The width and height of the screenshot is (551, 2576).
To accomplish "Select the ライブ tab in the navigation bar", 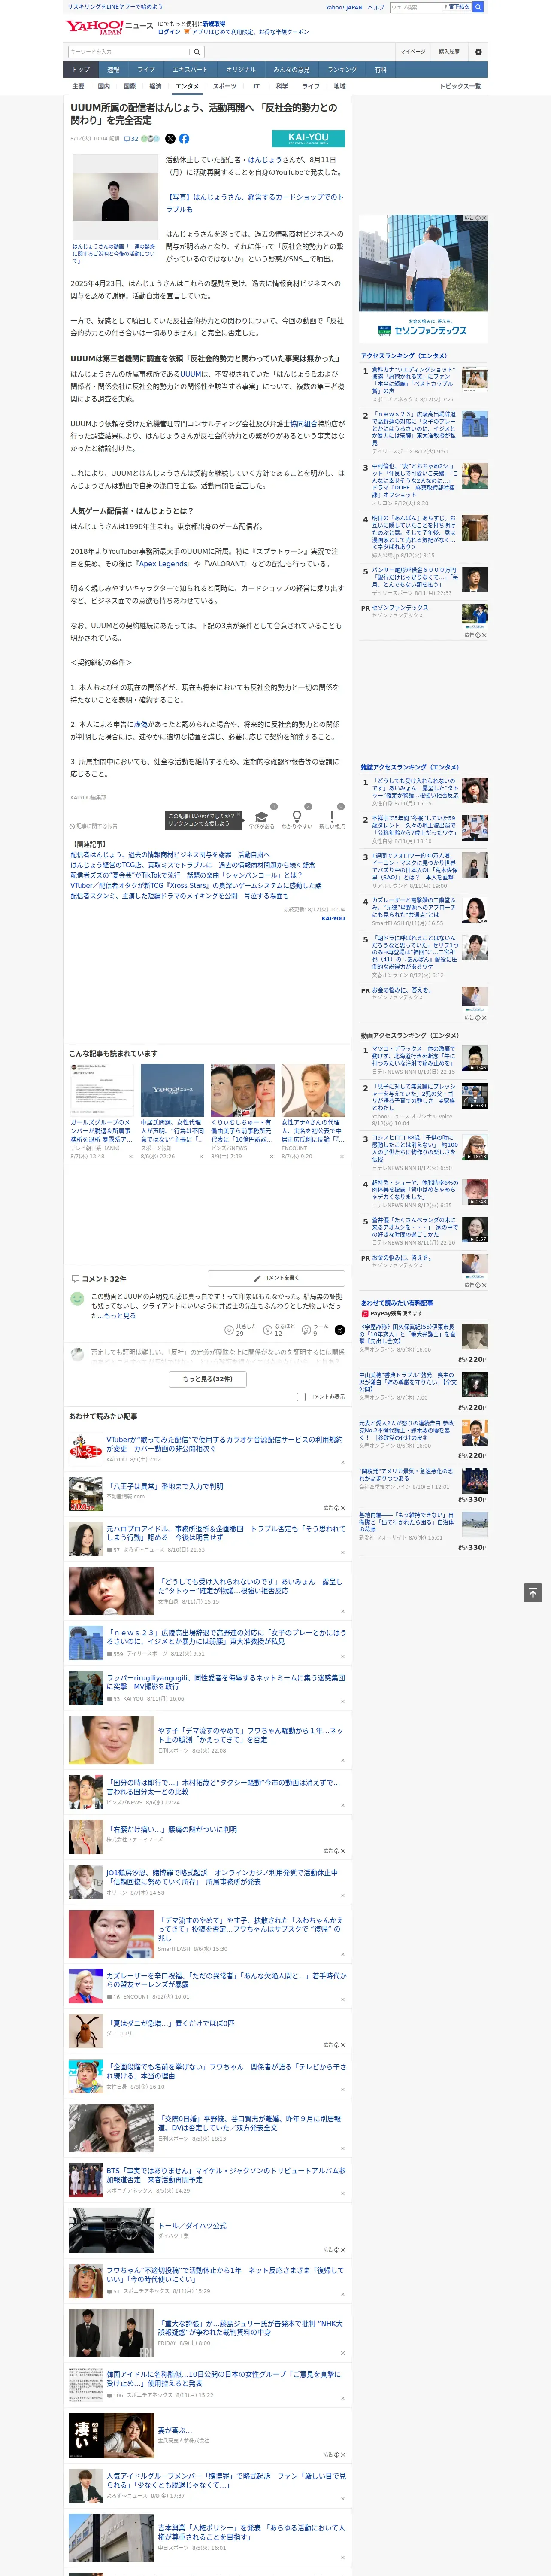I will [x=146, y=70].
